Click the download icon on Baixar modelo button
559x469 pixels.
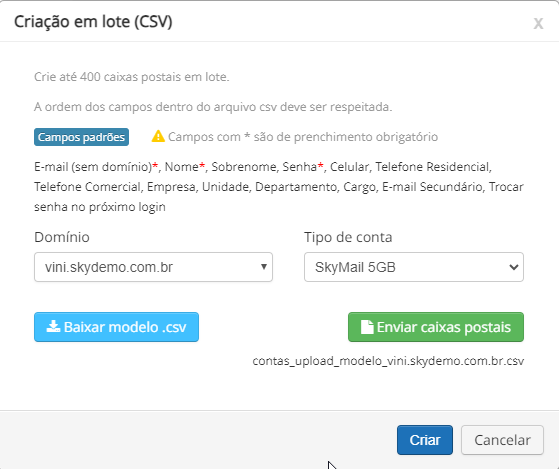click(x=53, y=326)
